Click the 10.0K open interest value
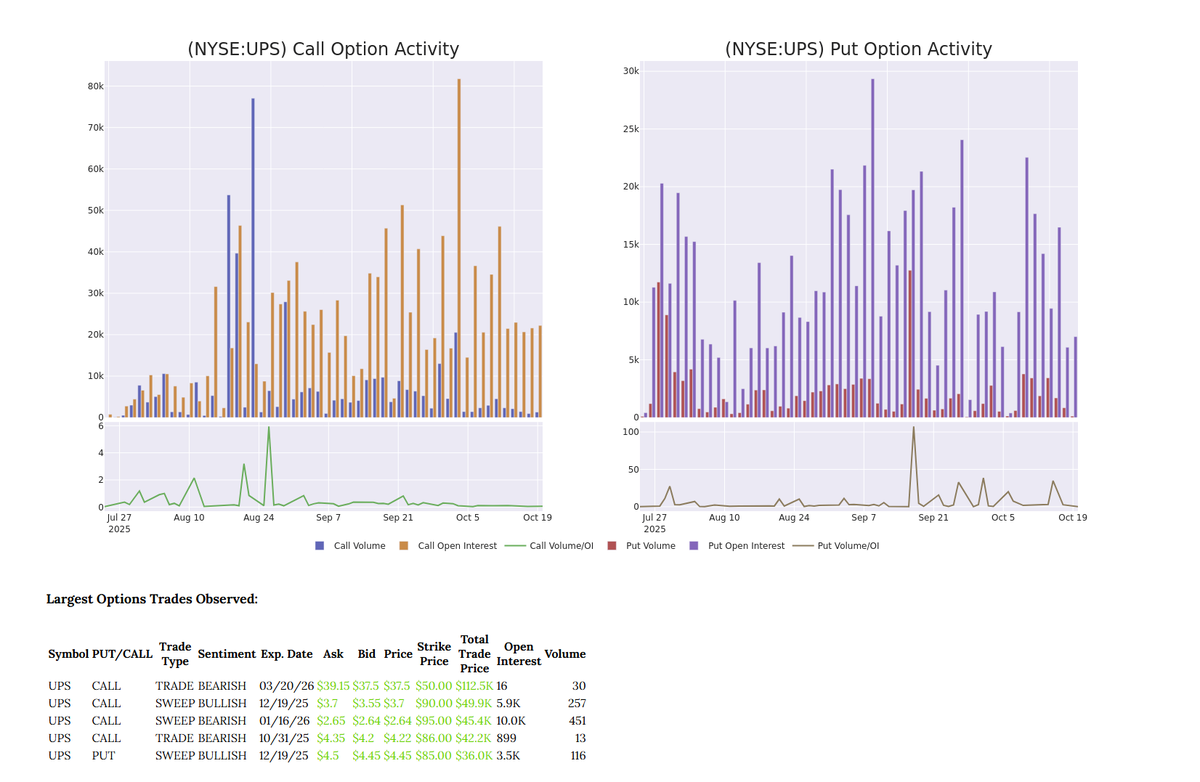This screenshot has width=1200, height=782. point(511,720)
